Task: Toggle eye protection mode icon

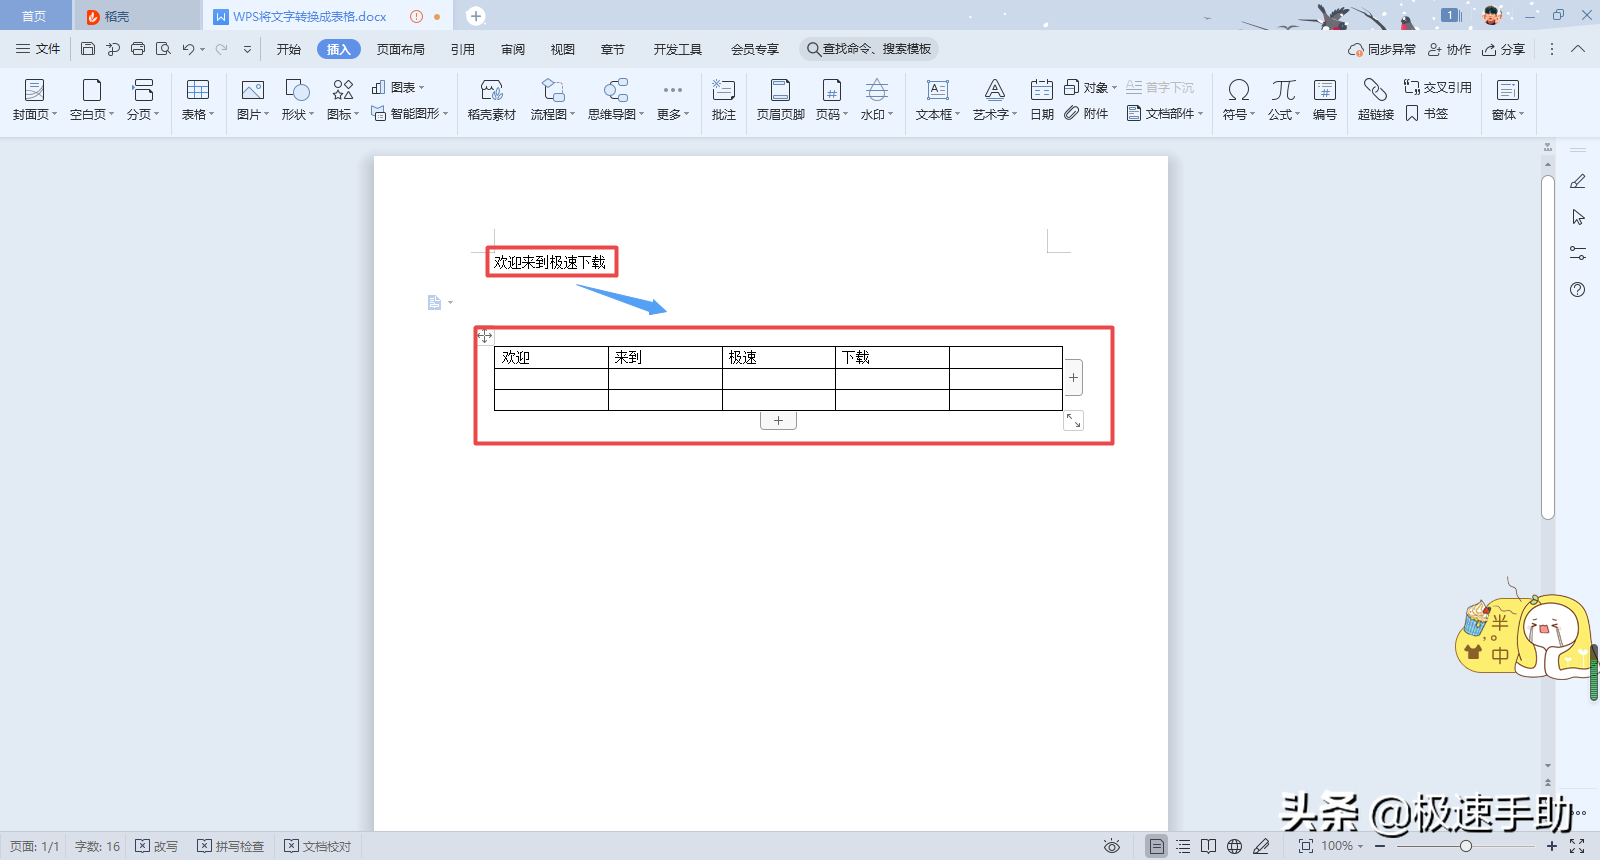Action: [1111, 846]
